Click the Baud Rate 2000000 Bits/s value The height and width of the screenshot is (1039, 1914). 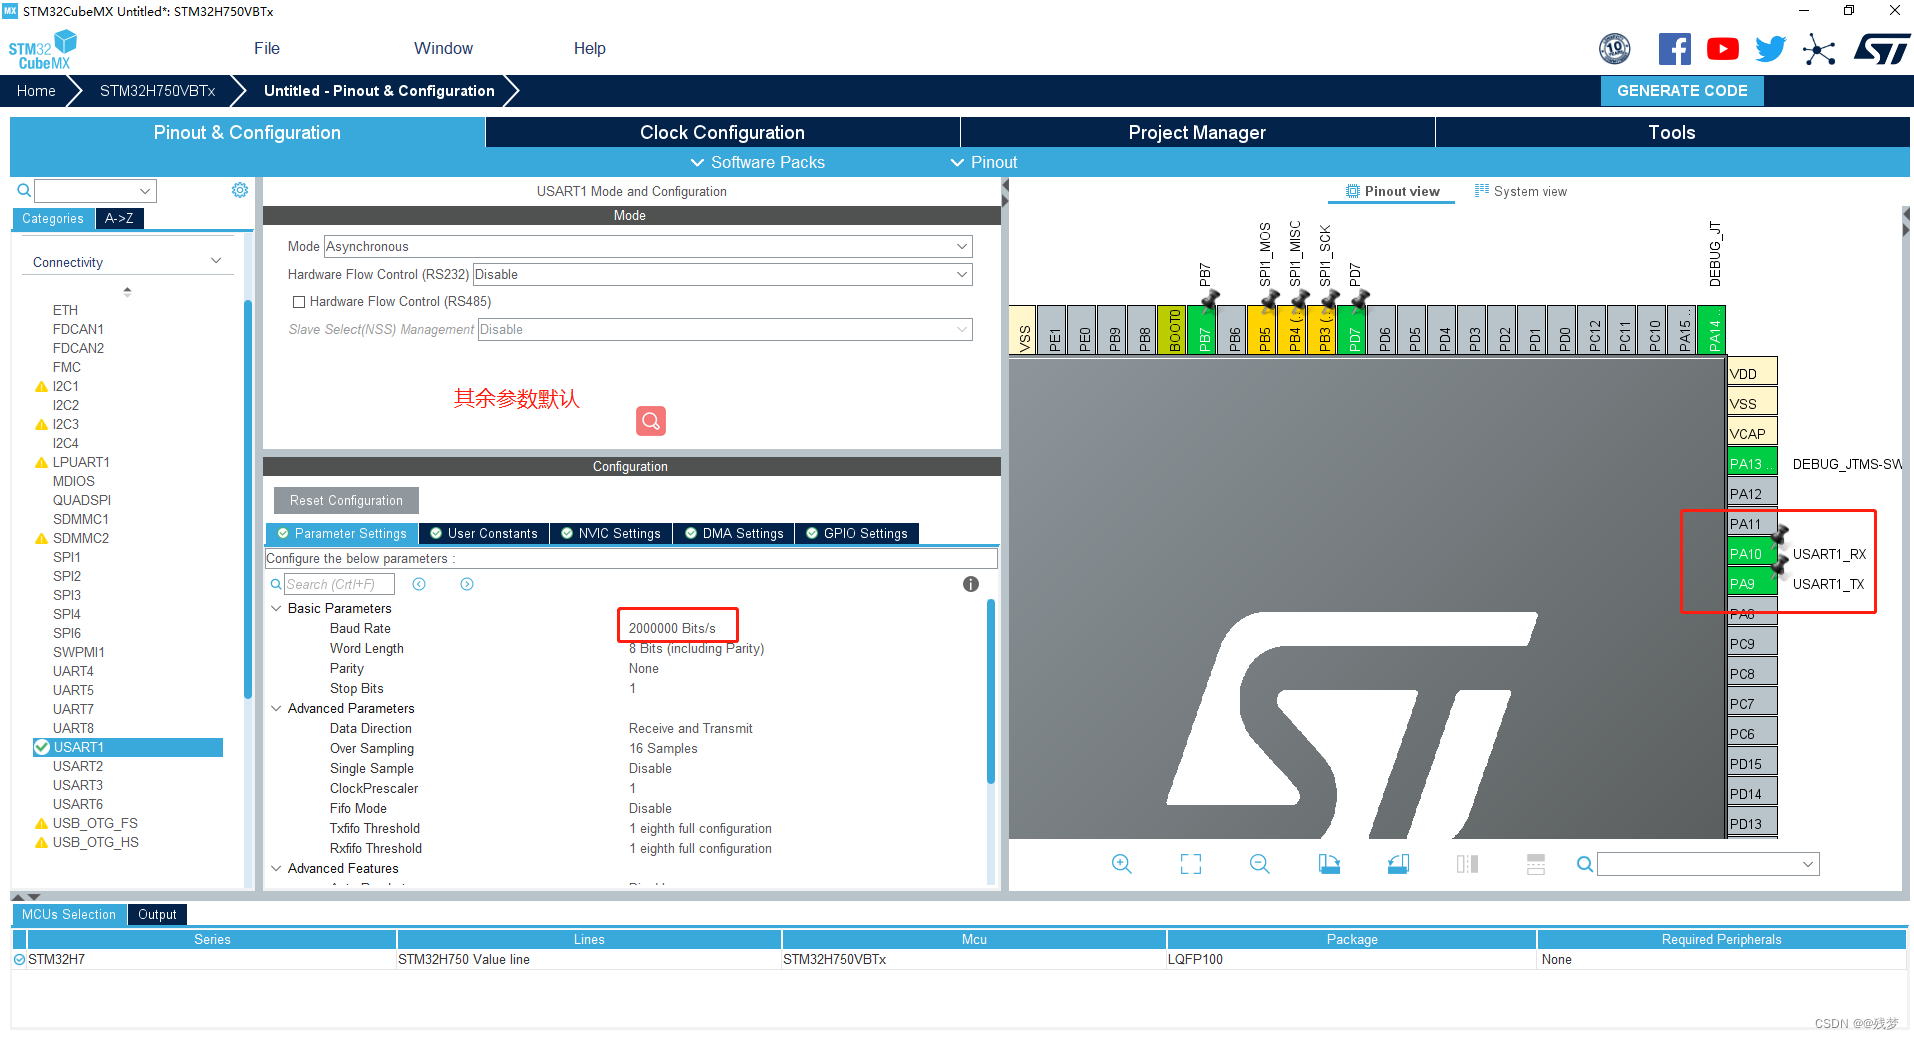pos(672,628)
